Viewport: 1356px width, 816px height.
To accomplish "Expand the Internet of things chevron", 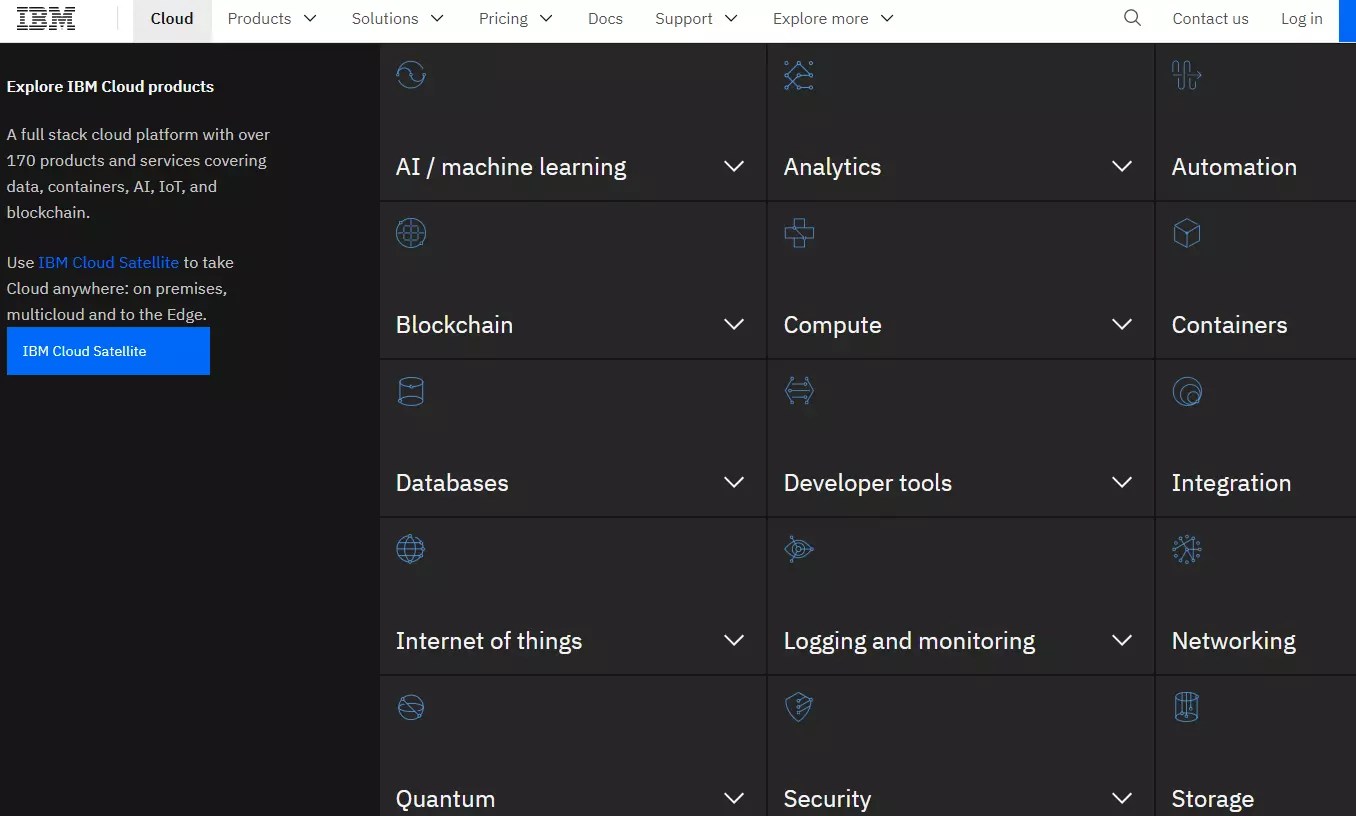I will (734, 640).
